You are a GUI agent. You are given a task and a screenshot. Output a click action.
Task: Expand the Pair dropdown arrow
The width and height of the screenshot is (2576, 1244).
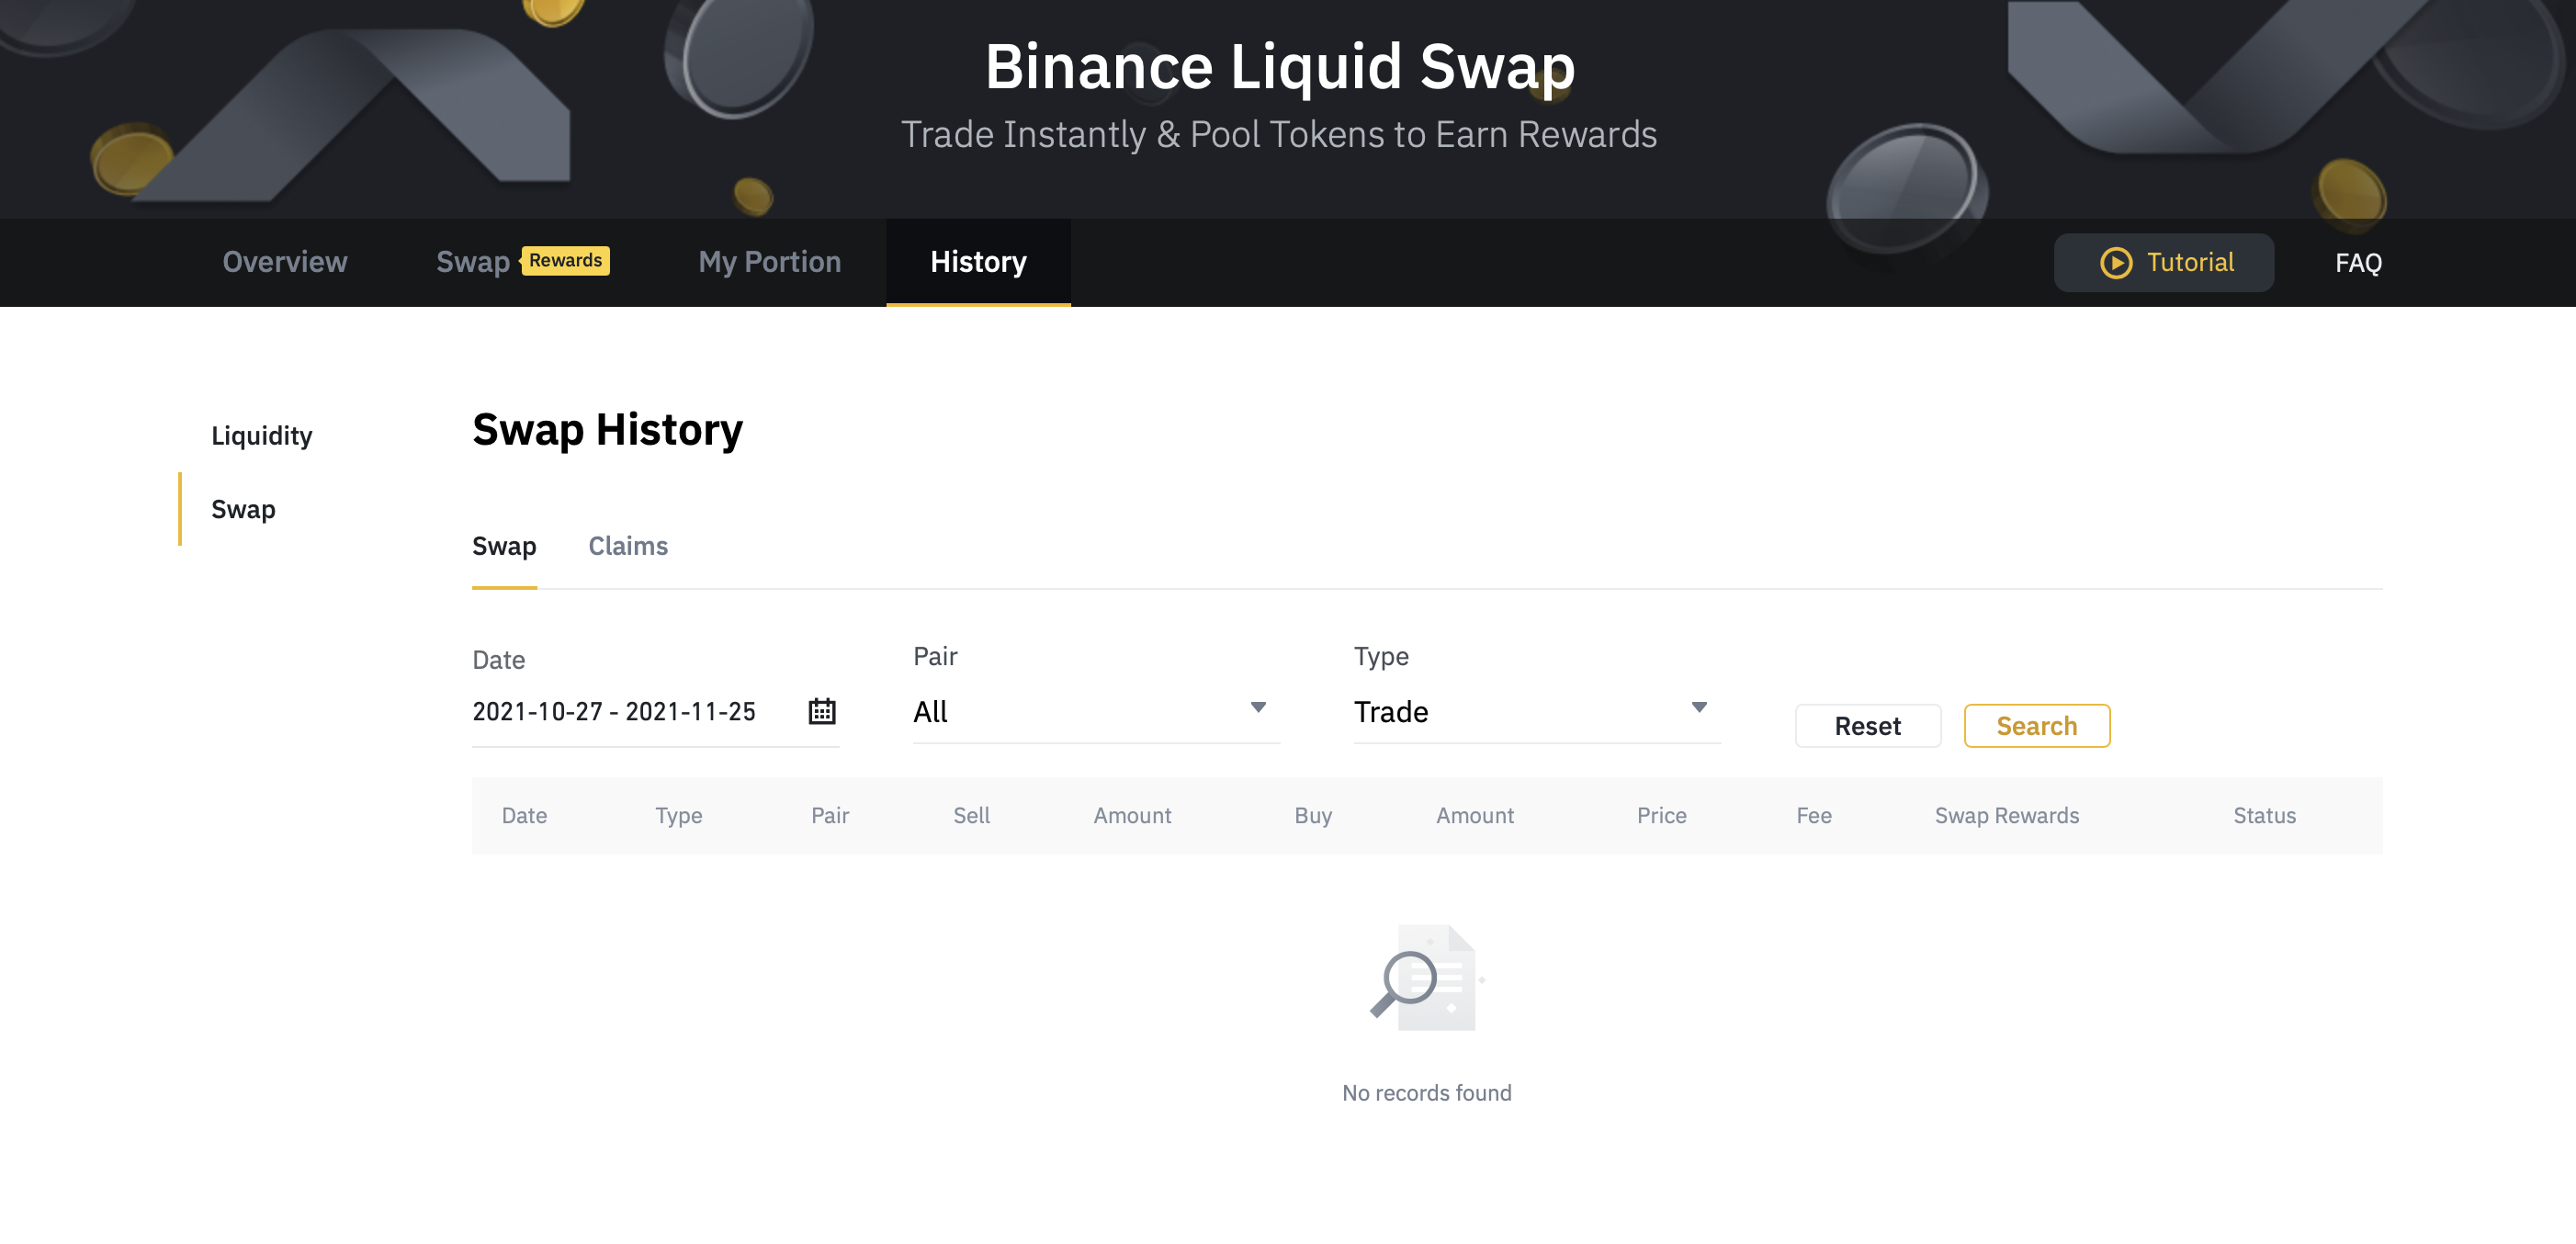[x=1258, y=707]
